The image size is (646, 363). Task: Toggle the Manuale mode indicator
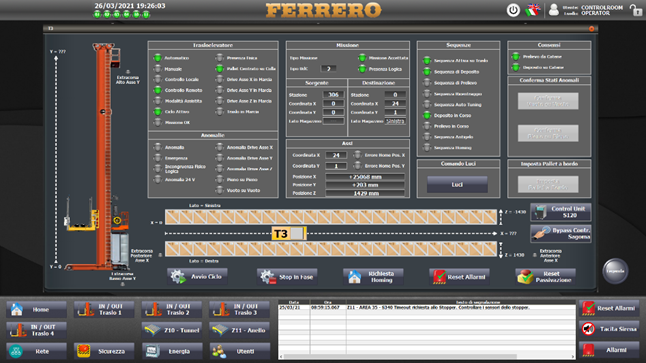point(157,69)
